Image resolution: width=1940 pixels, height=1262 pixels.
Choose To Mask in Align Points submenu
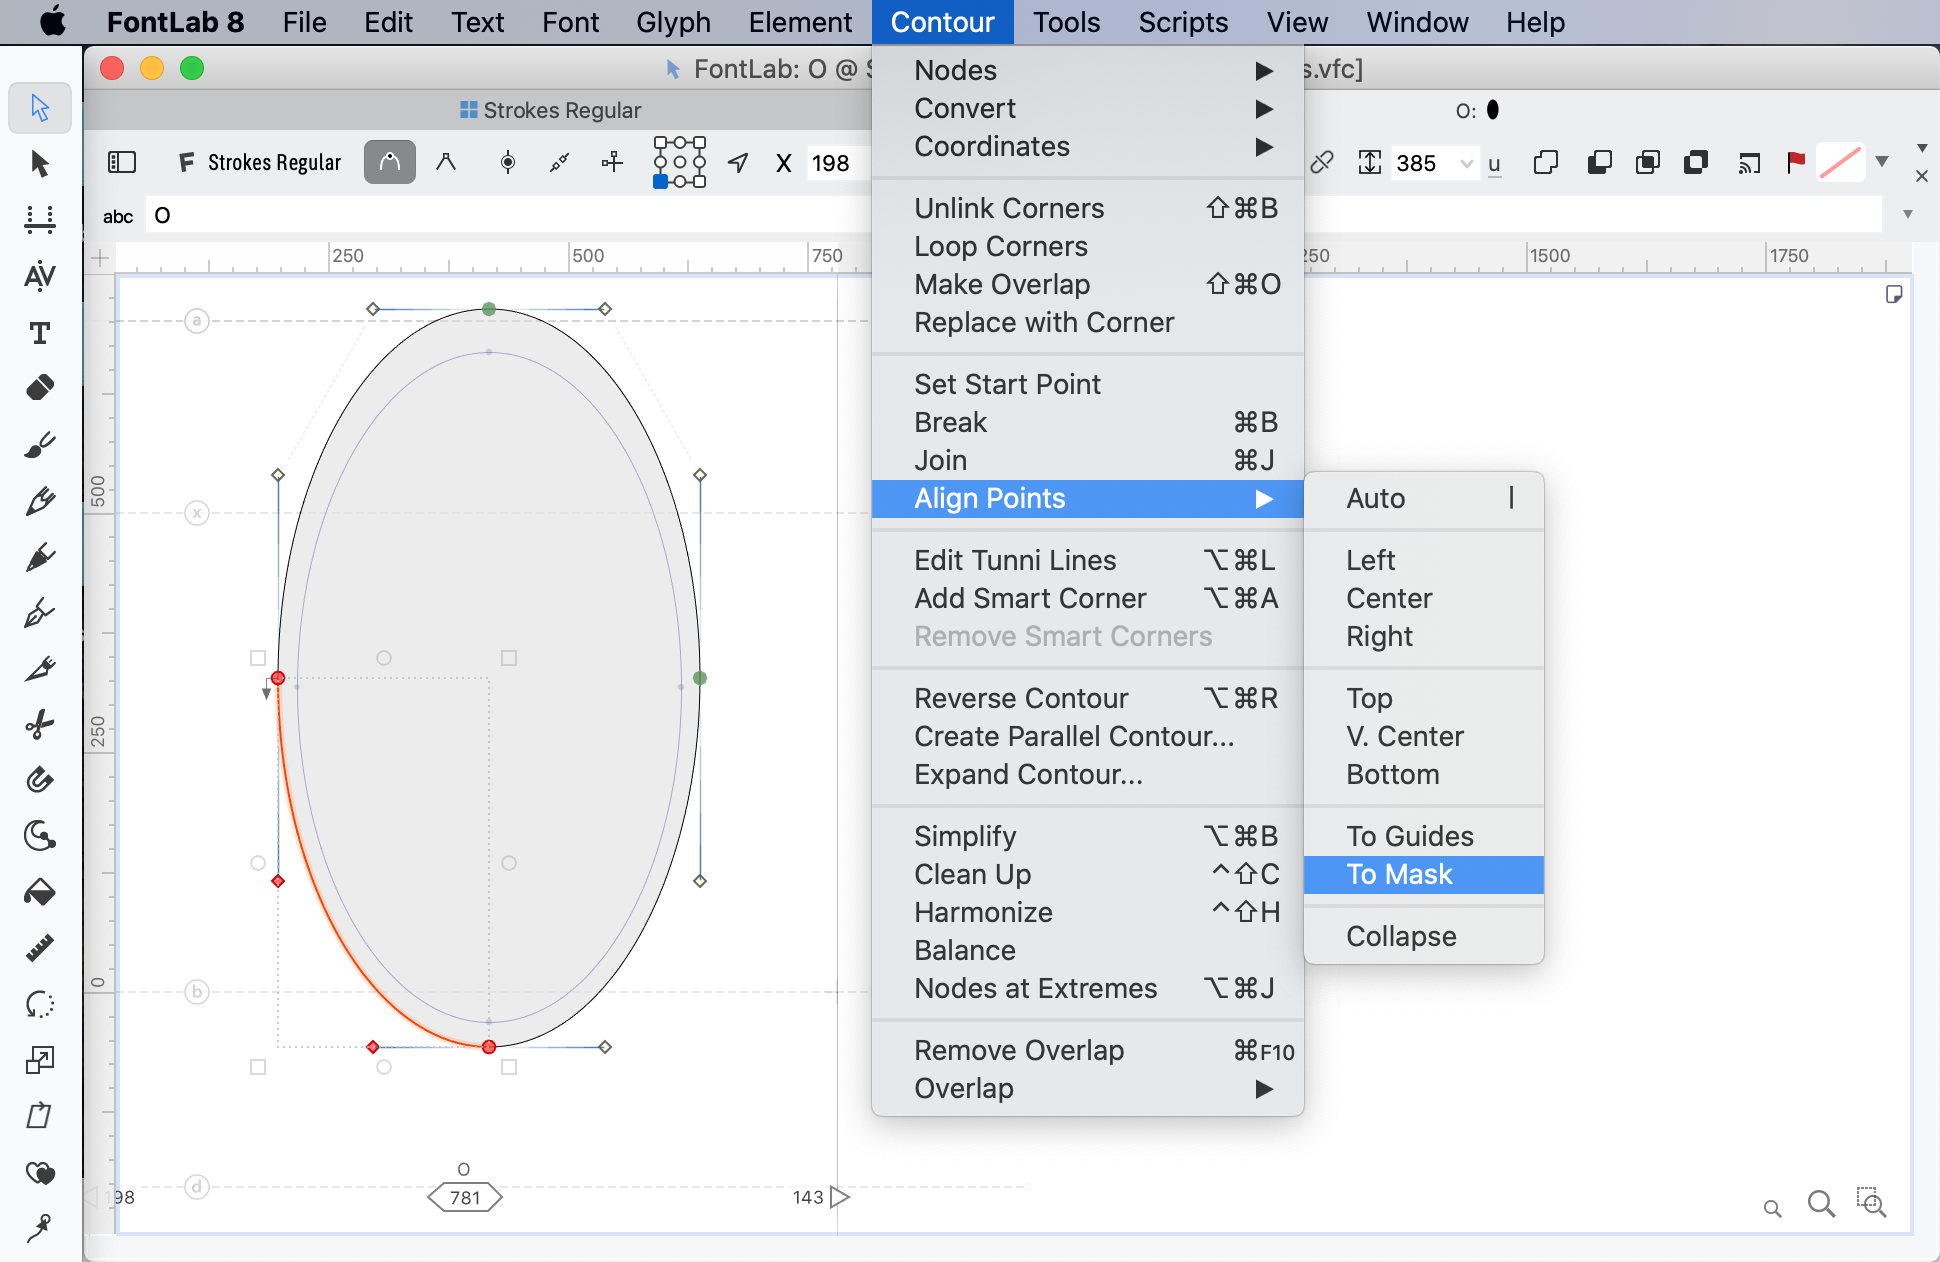[x=1424, y=874]
